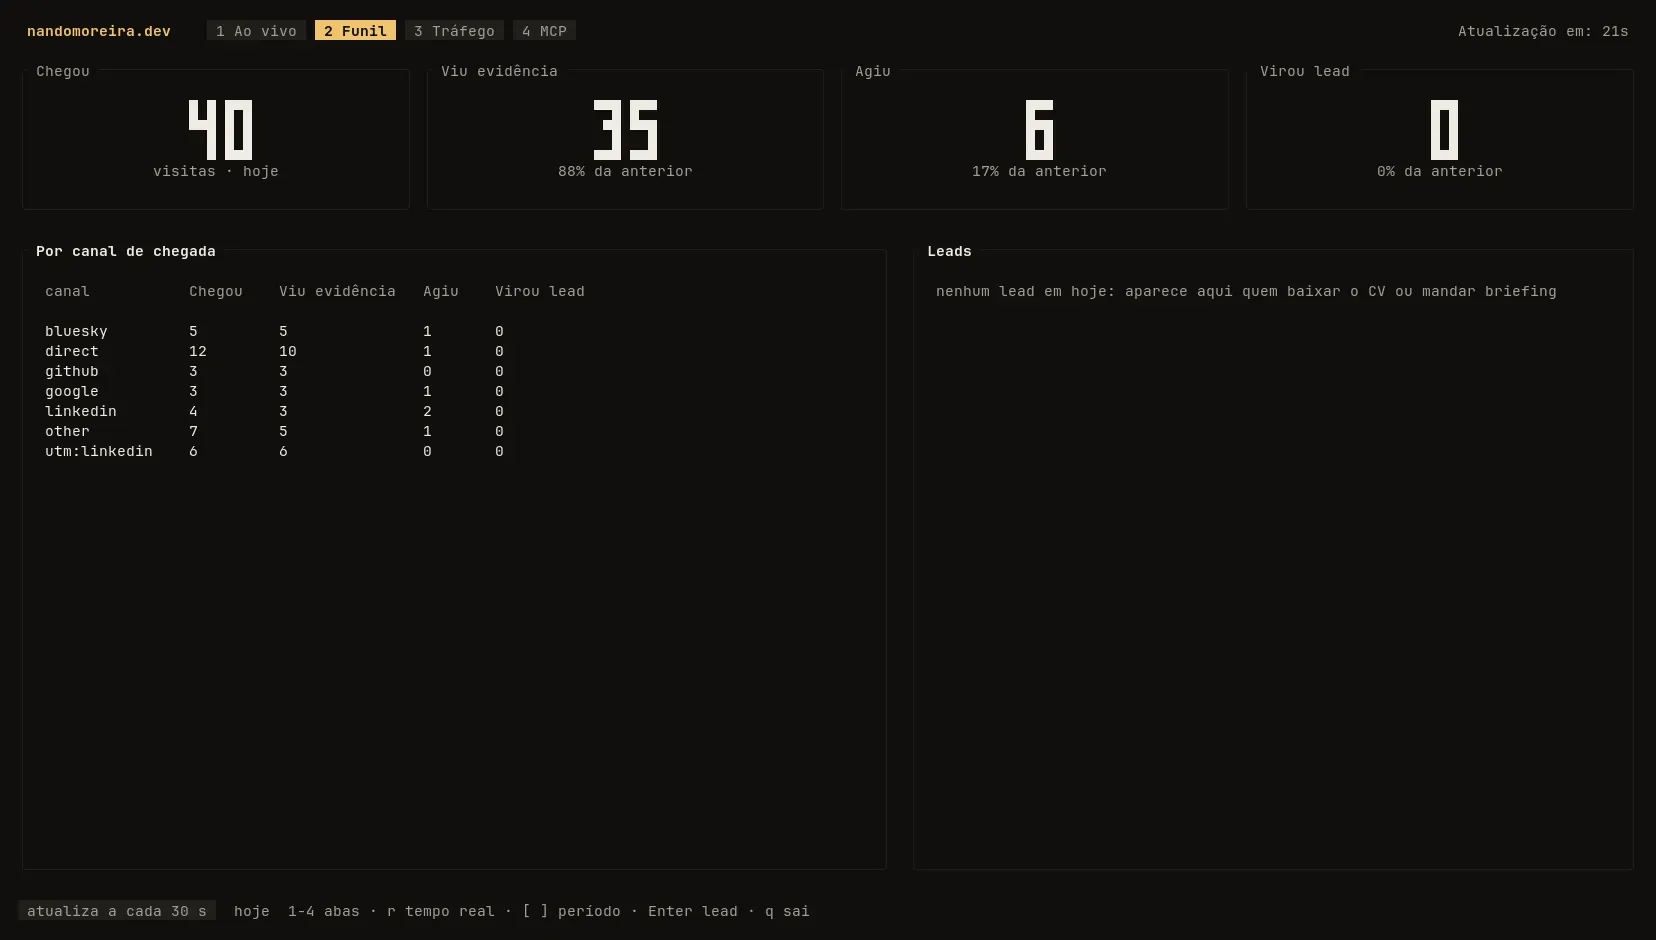Click the Agiu value 2 for linkedin
This screenshot has height=940, width=1656.
coord(427,411)
